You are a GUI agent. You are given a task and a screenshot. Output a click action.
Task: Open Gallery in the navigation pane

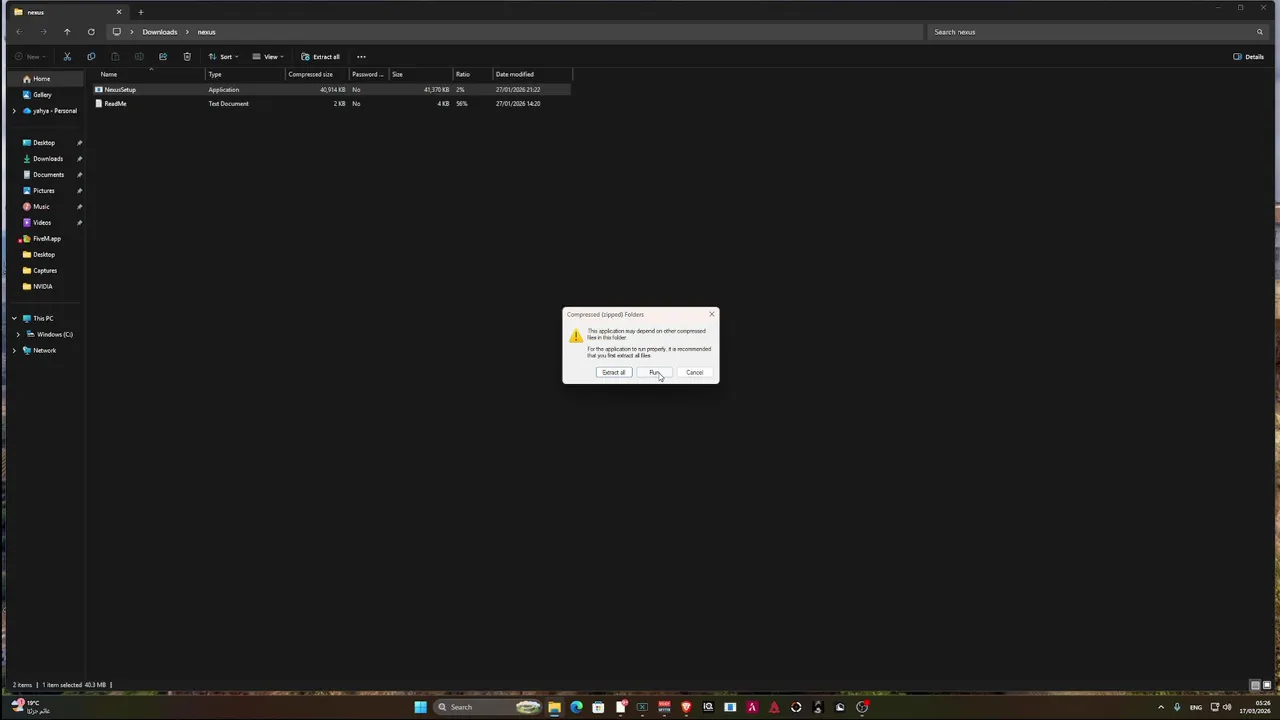coord(42,94)
